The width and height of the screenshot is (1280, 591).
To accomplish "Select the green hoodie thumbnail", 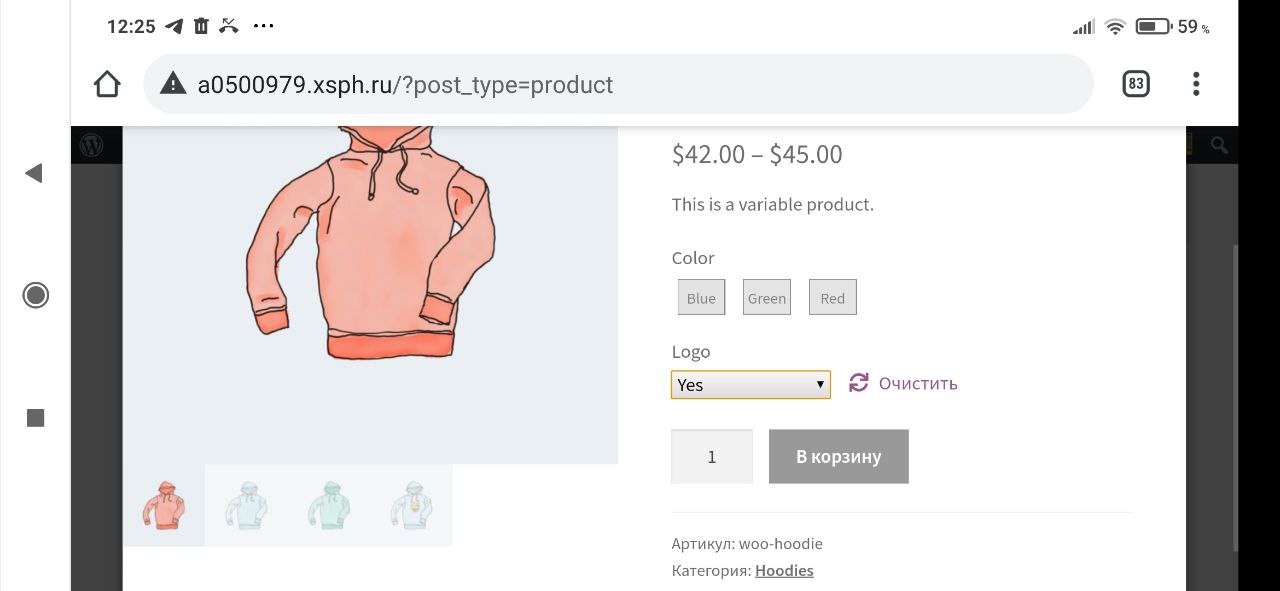I will 329,505.
